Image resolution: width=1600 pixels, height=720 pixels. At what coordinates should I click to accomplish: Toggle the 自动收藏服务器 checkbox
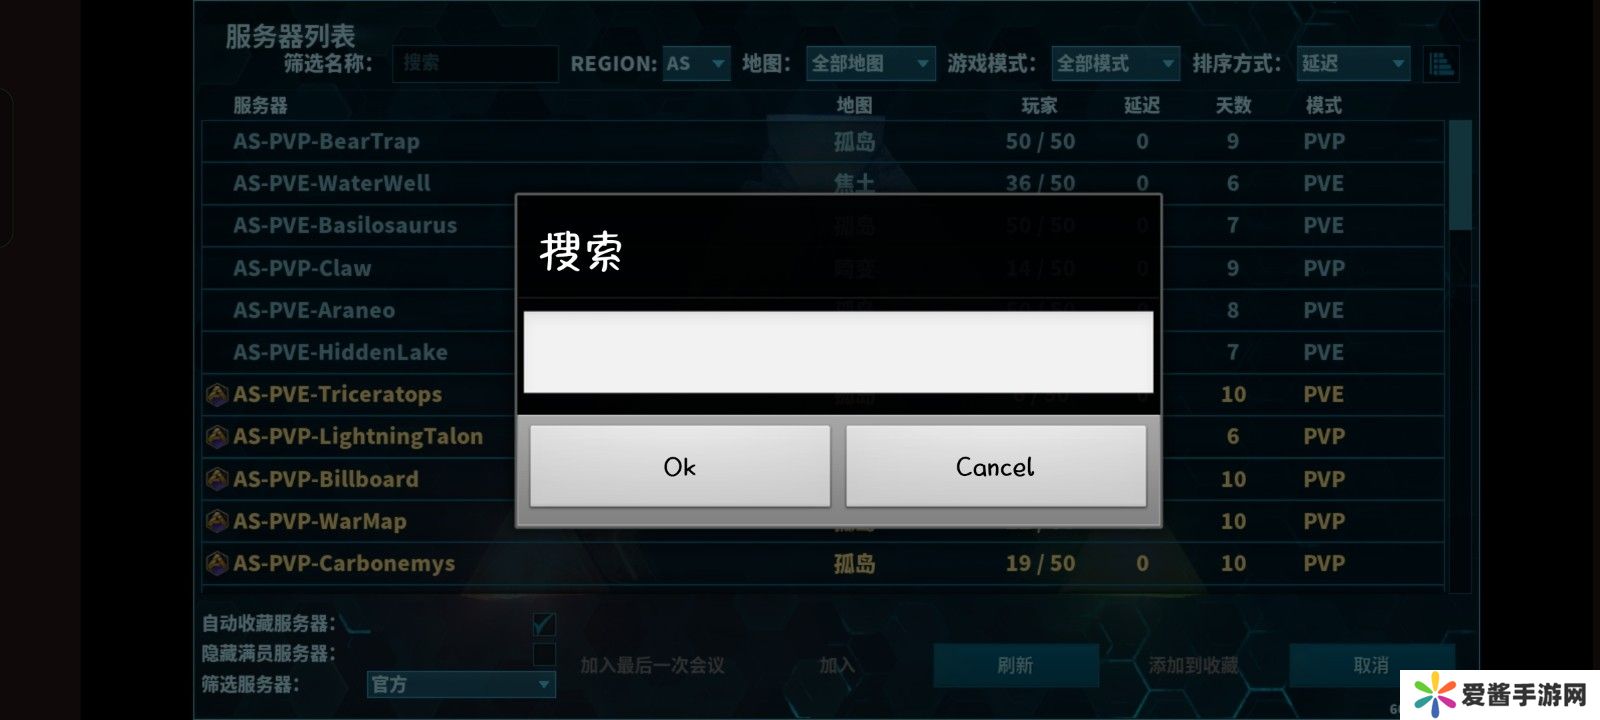coord(544,624)
